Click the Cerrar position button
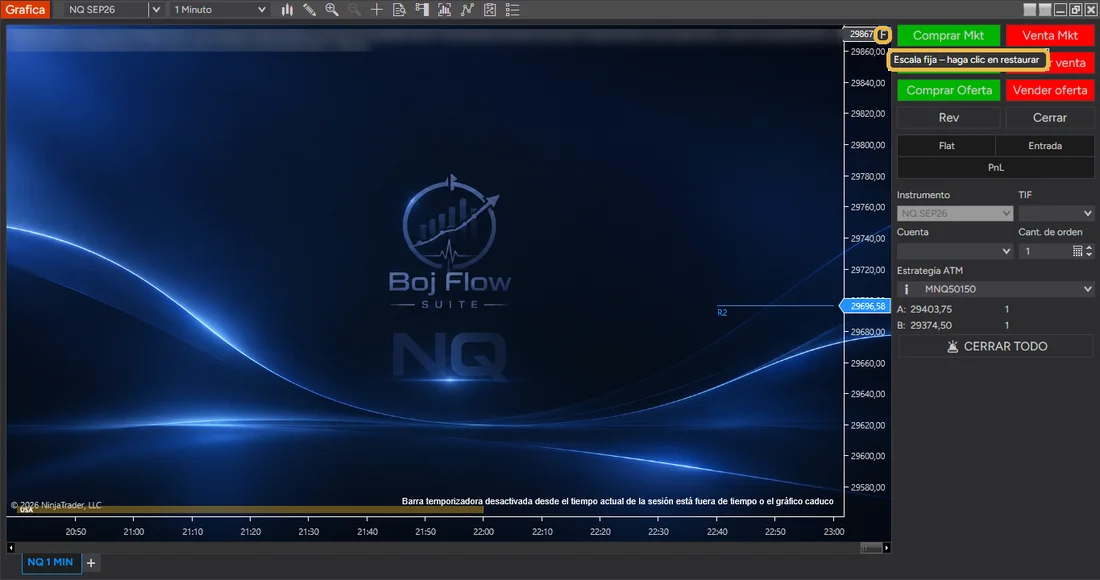The width and height of the screenshot is (1100, 580). tap(1049, 118)
